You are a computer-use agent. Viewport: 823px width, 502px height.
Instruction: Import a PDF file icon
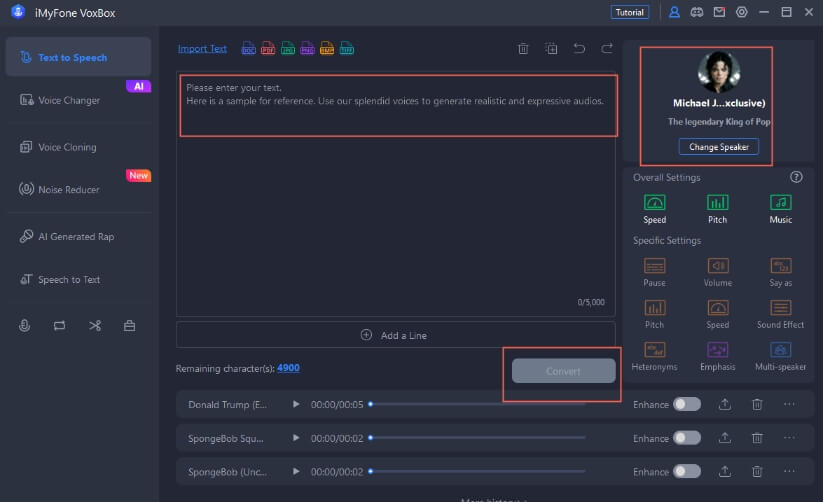pos(268,48)
